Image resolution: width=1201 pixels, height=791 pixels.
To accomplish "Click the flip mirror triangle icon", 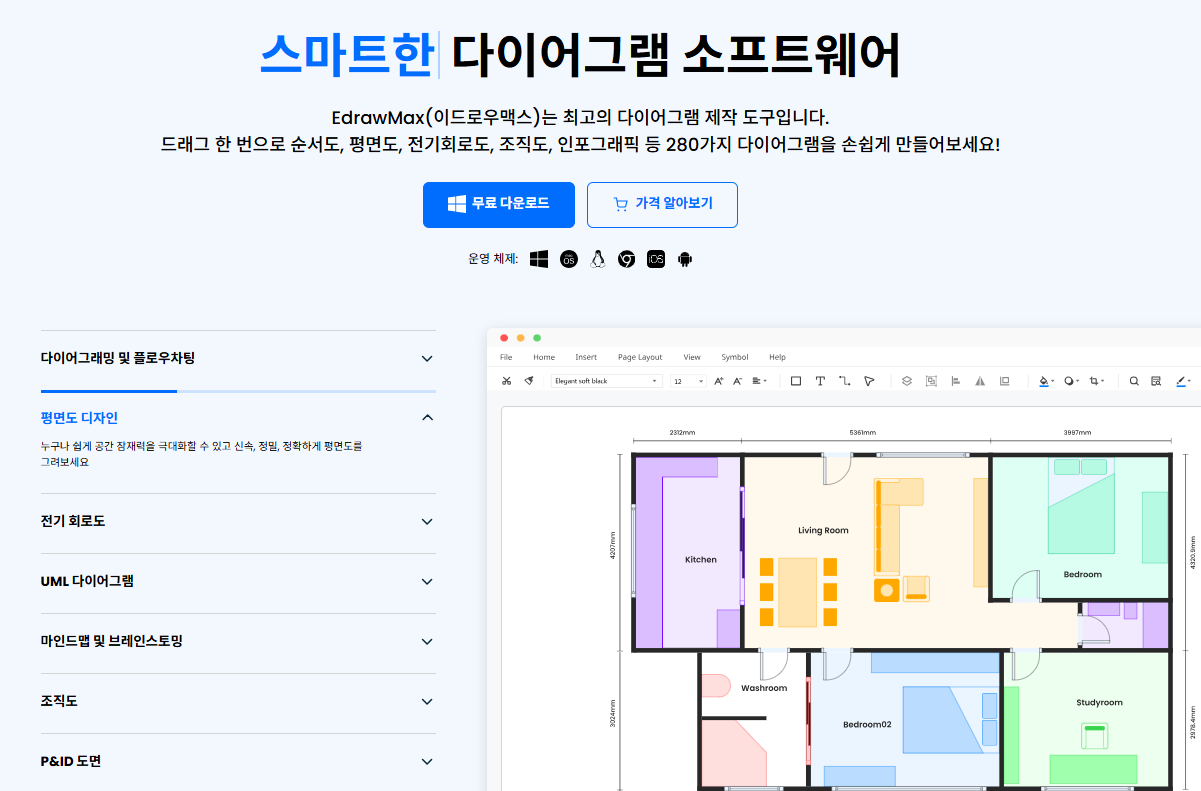I will point(980,381).
